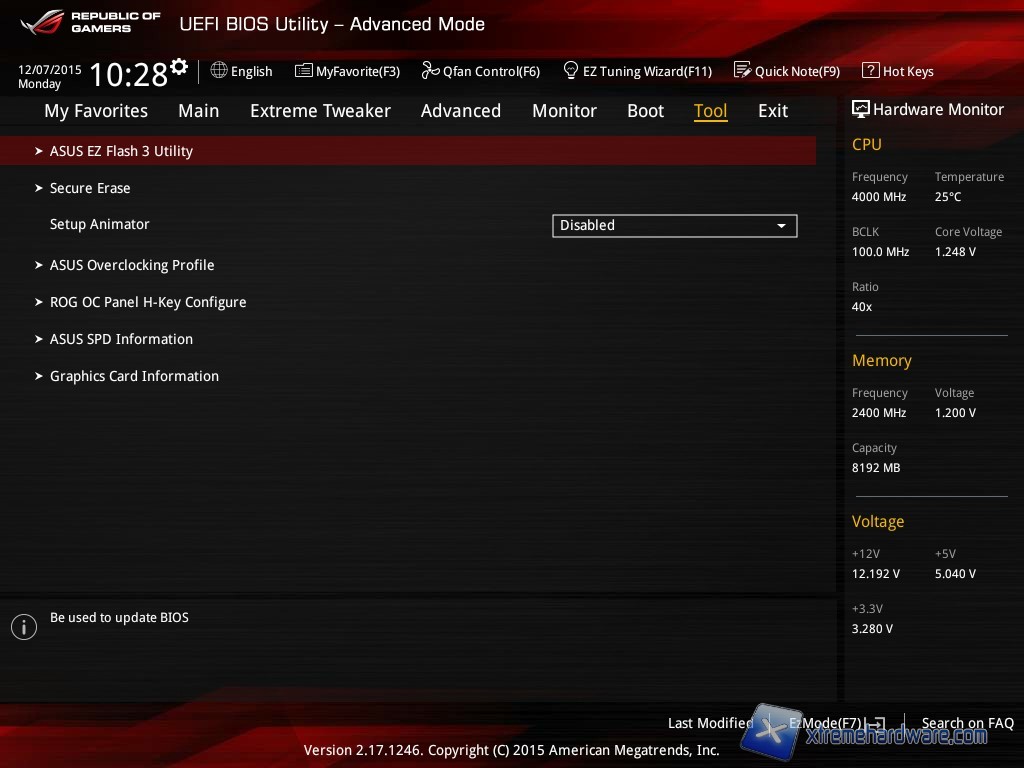1024x768 pixels.
Task: Open ASUS SPD Information entry
Action: click(x=121, y=339)
